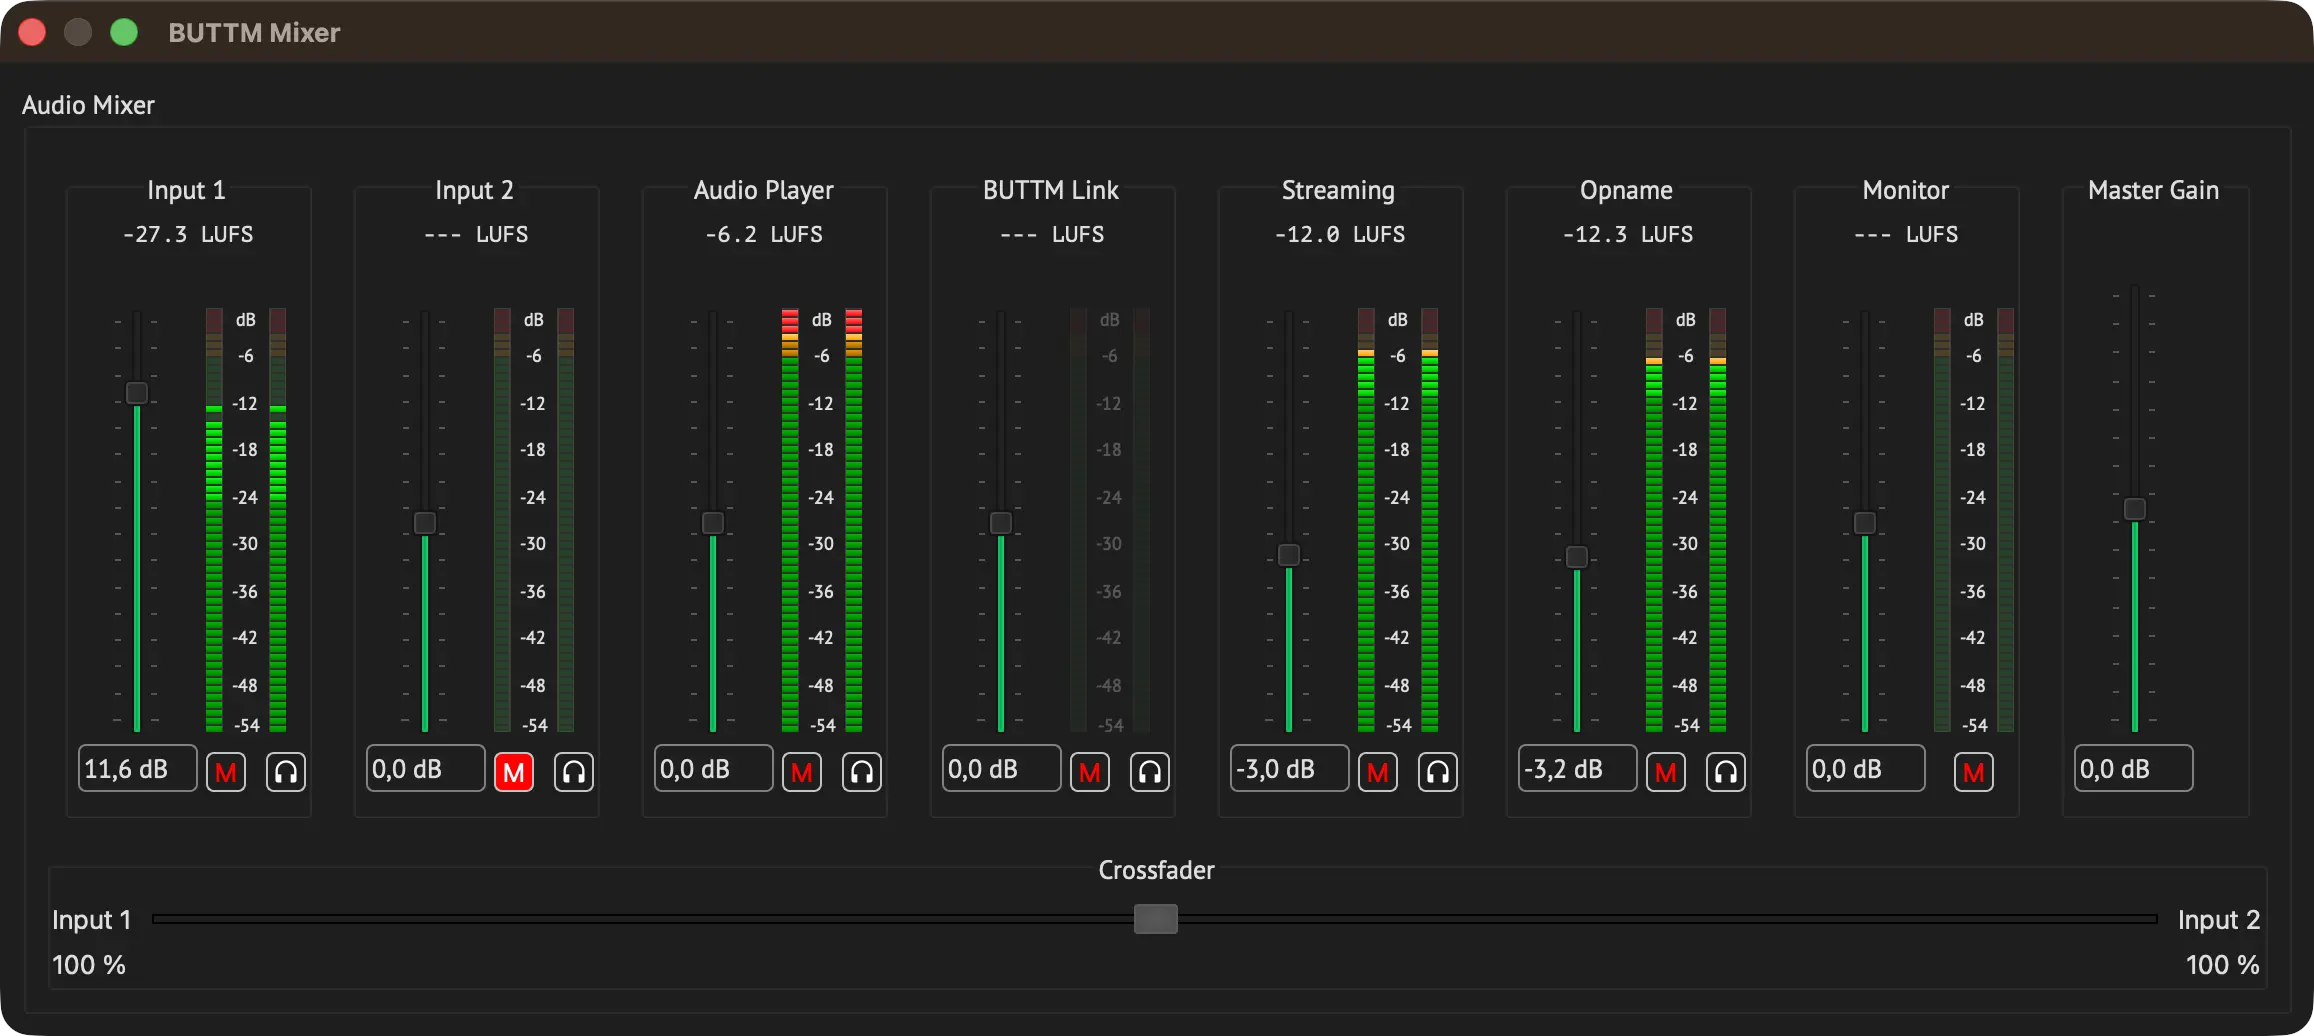Click the Opname fader handle
Viewport: 2314px width, 1036px height.
1577,557
